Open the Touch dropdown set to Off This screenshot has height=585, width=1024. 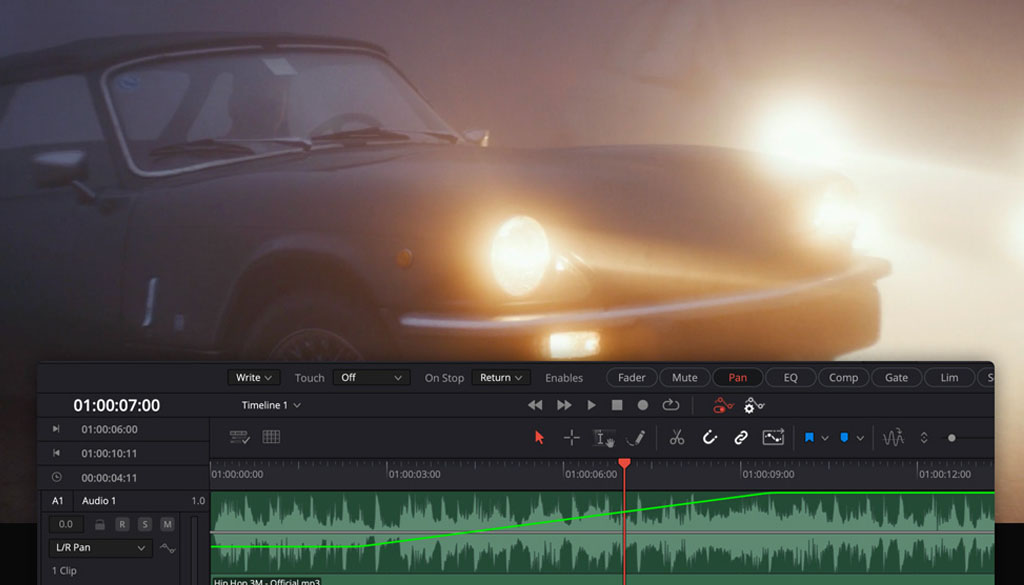point(372,377)
